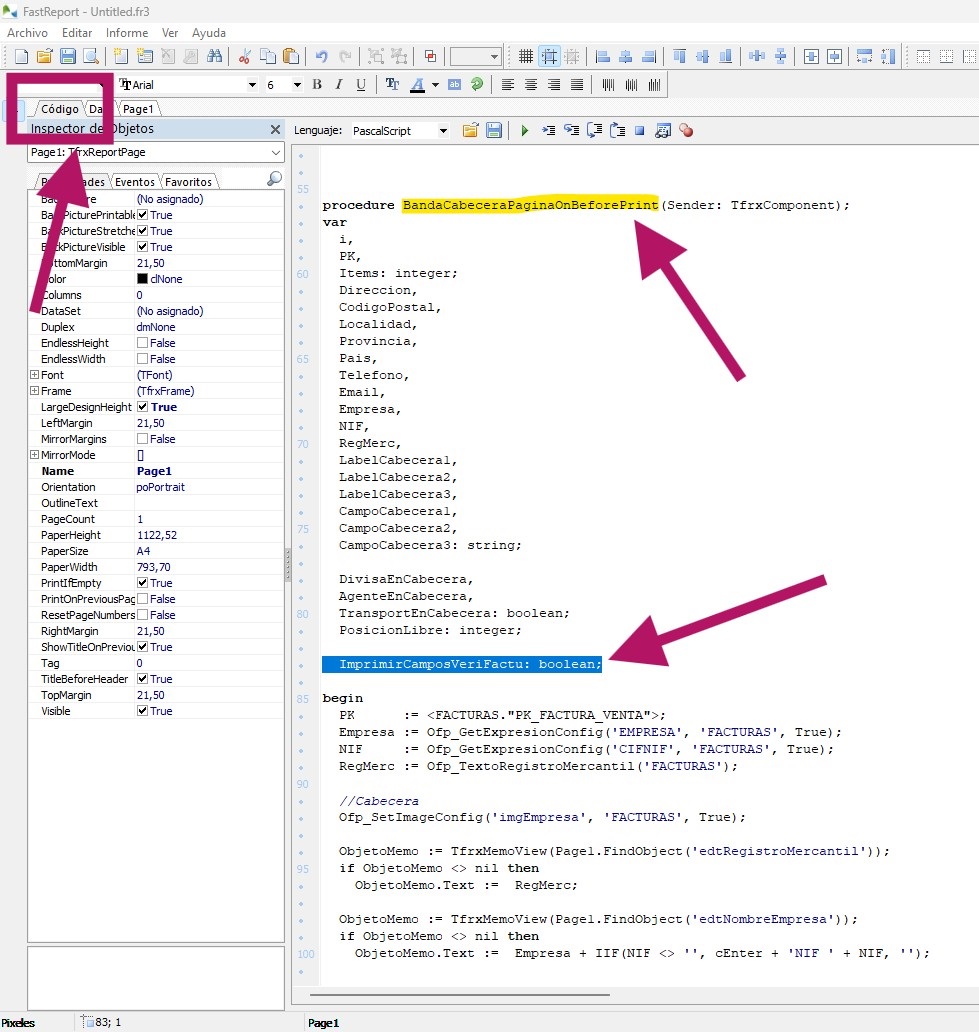Switch to the Page1 designer tab
The width and height of the screenshot is (979, 1032).
tap(138, 109)
